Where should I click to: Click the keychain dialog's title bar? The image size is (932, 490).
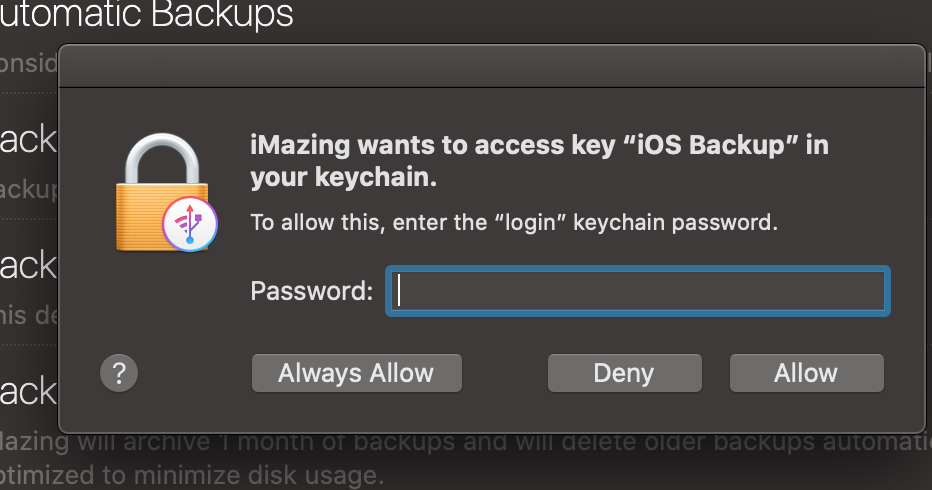coord(492,66)
